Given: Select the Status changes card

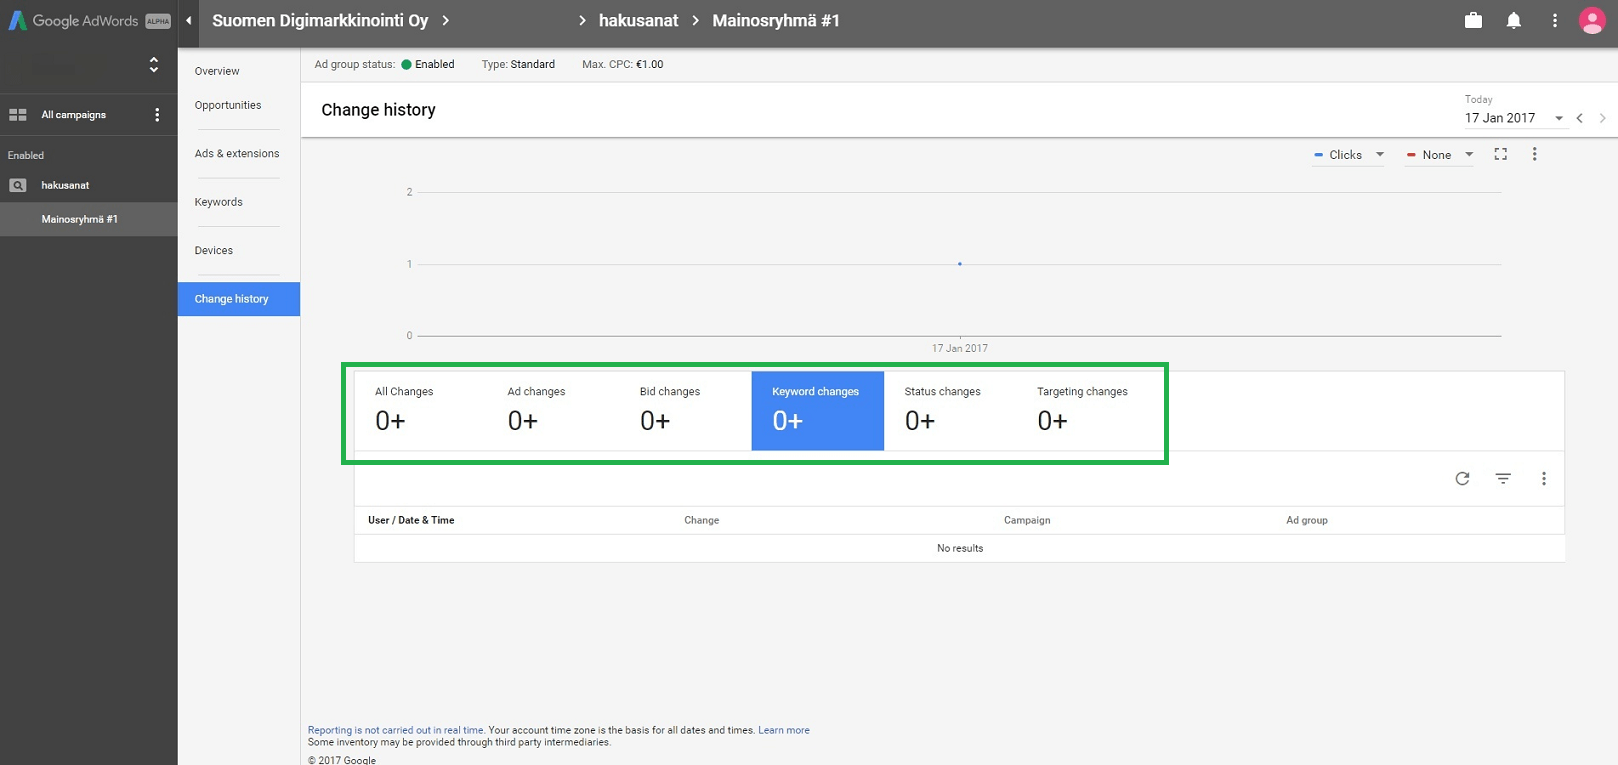Looking at the screenshot, I should [950, 411].
